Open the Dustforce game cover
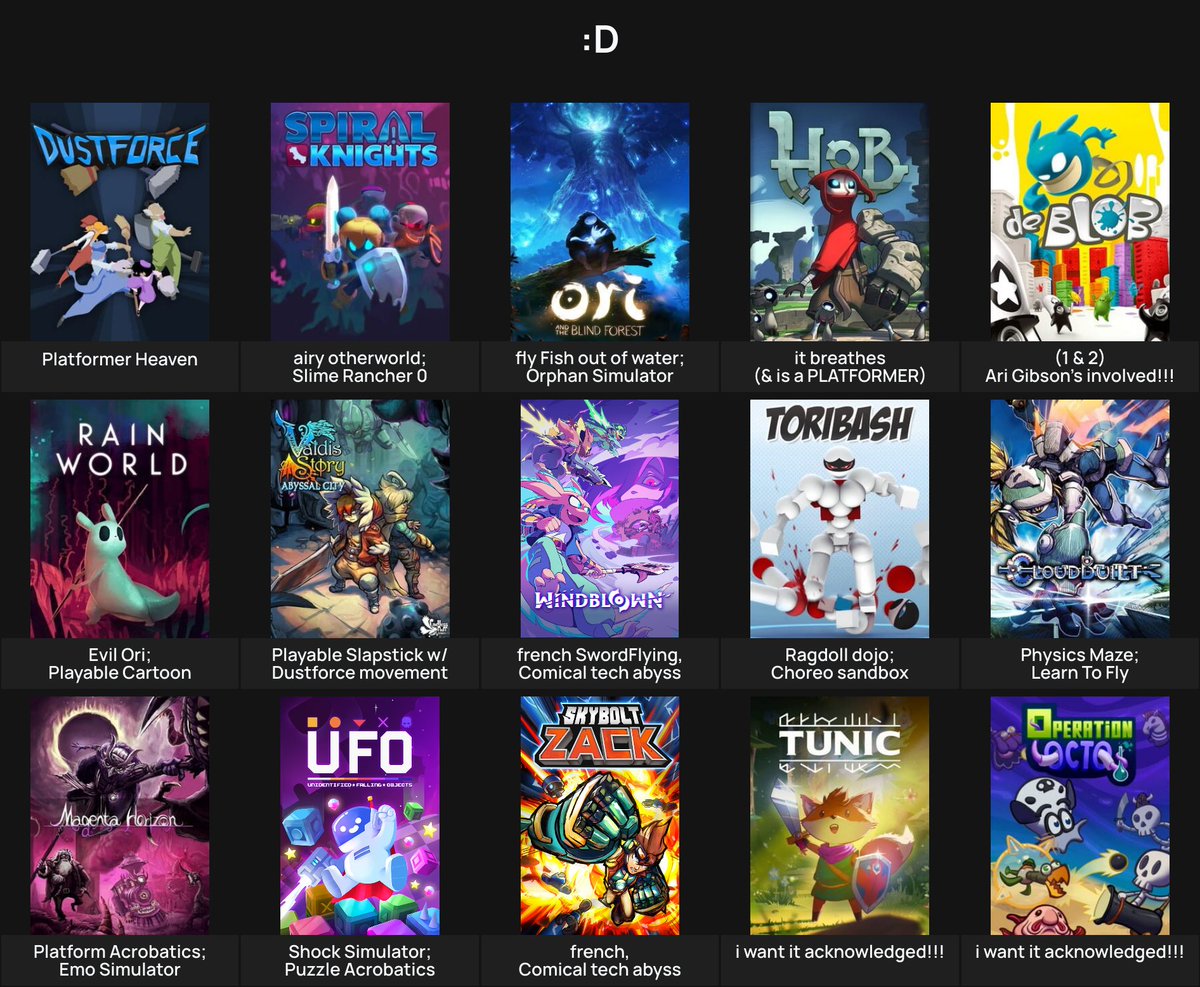 tap(120, 222)
